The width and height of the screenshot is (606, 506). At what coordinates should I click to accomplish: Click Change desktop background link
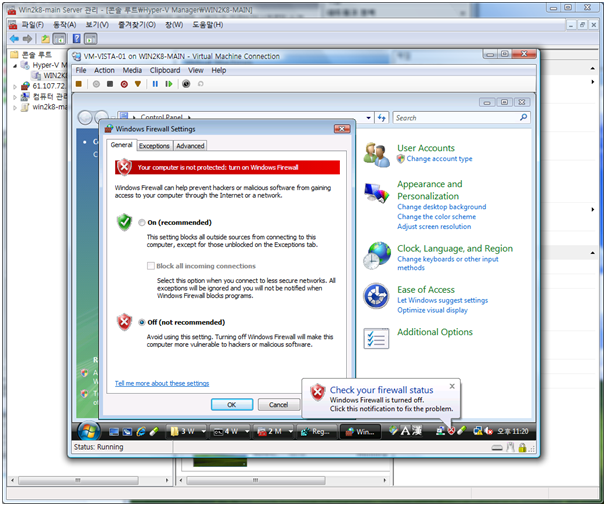pos(442,207)
